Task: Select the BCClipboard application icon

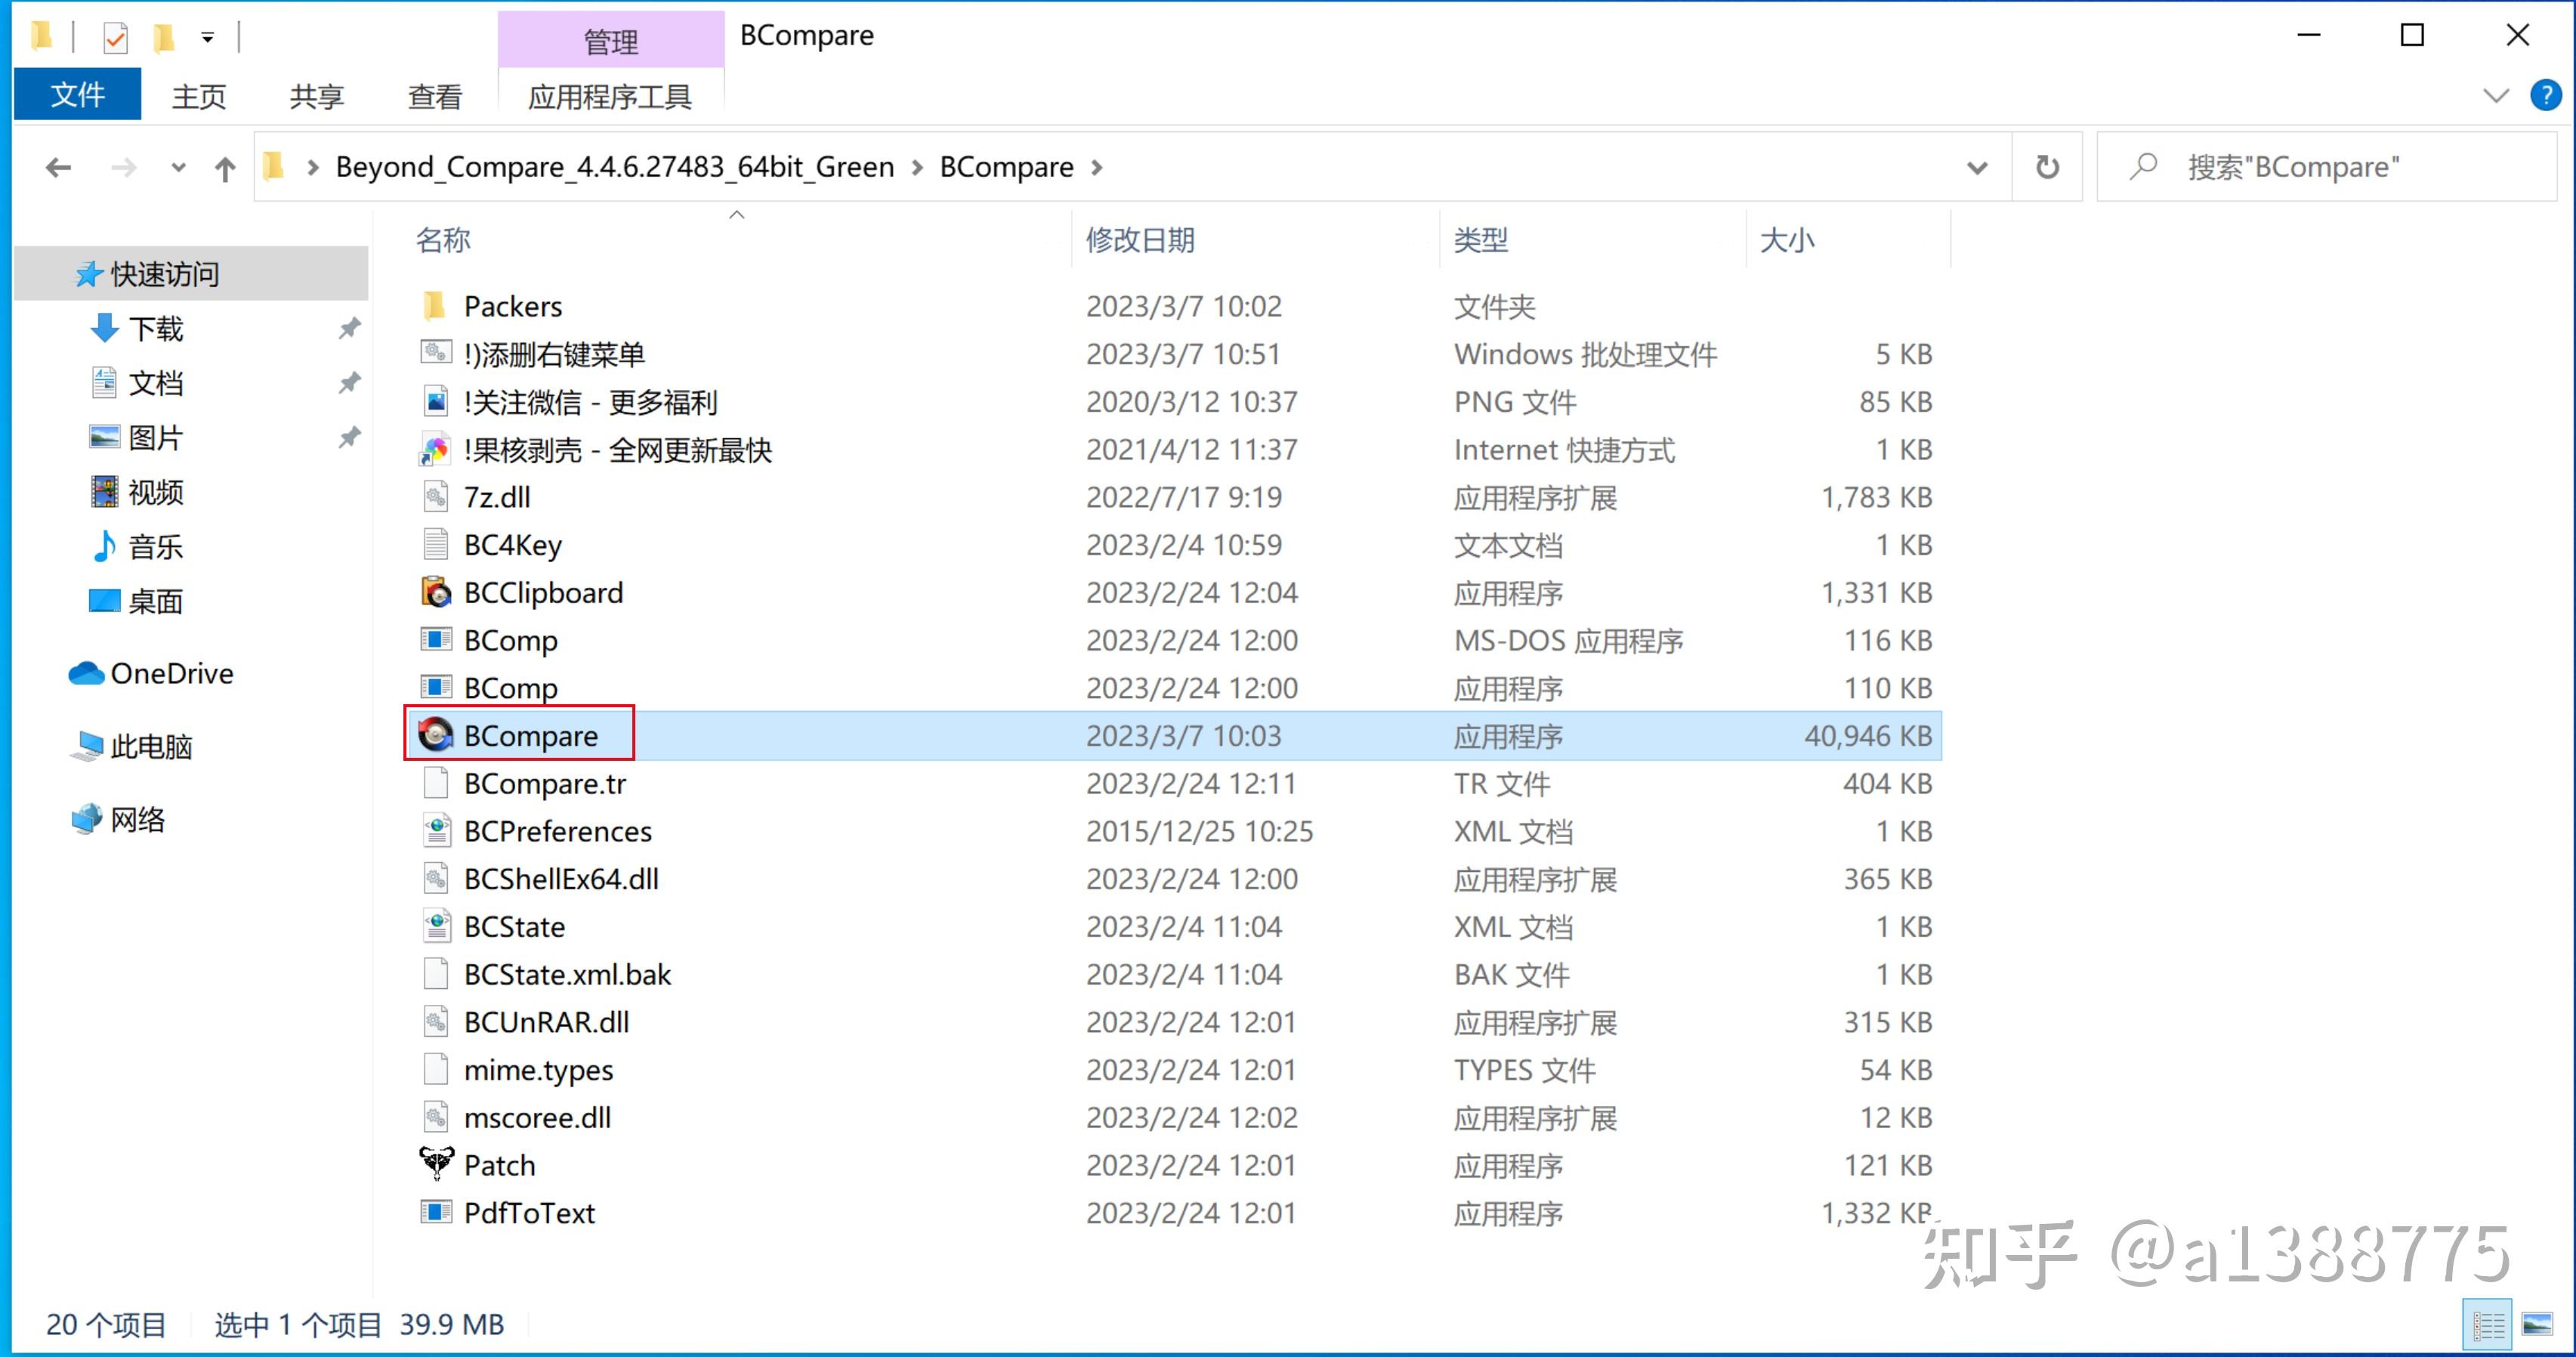Action: pos(435,592)
